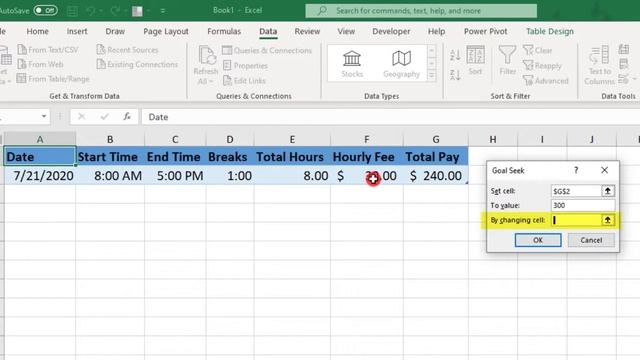Click Reapply filter
This screenshot has height=360, width=640.
coord(542,65)
